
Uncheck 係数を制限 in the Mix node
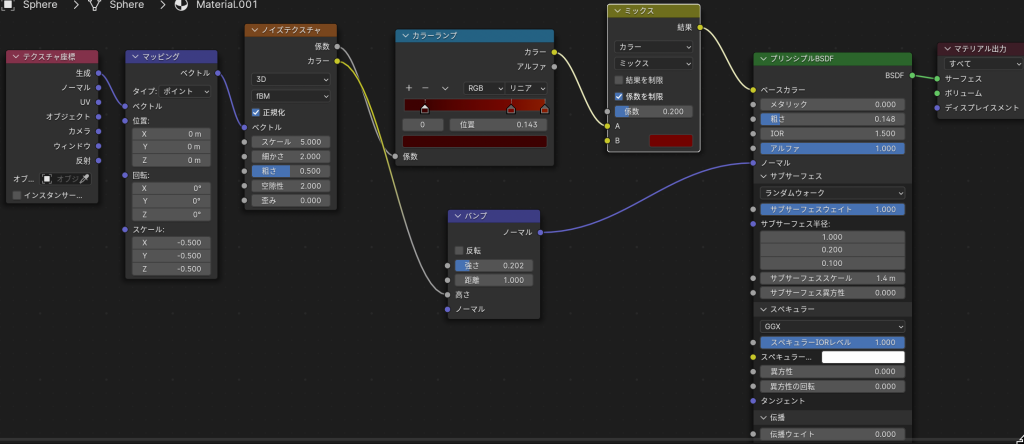pos(619,96)
